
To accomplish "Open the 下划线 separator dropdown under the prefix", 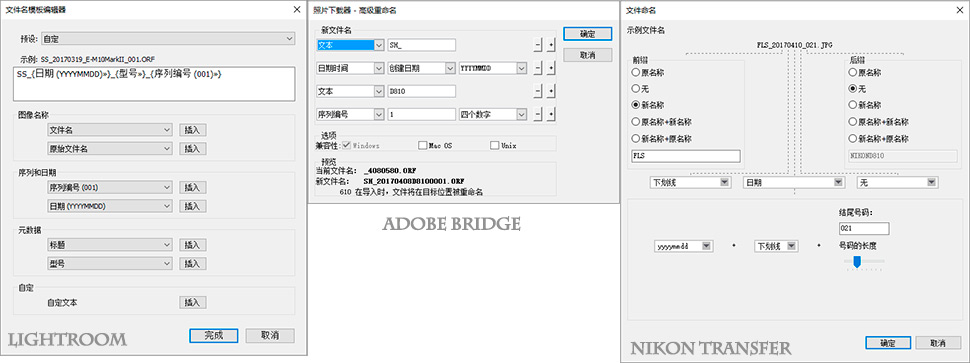I will [690, 182].
